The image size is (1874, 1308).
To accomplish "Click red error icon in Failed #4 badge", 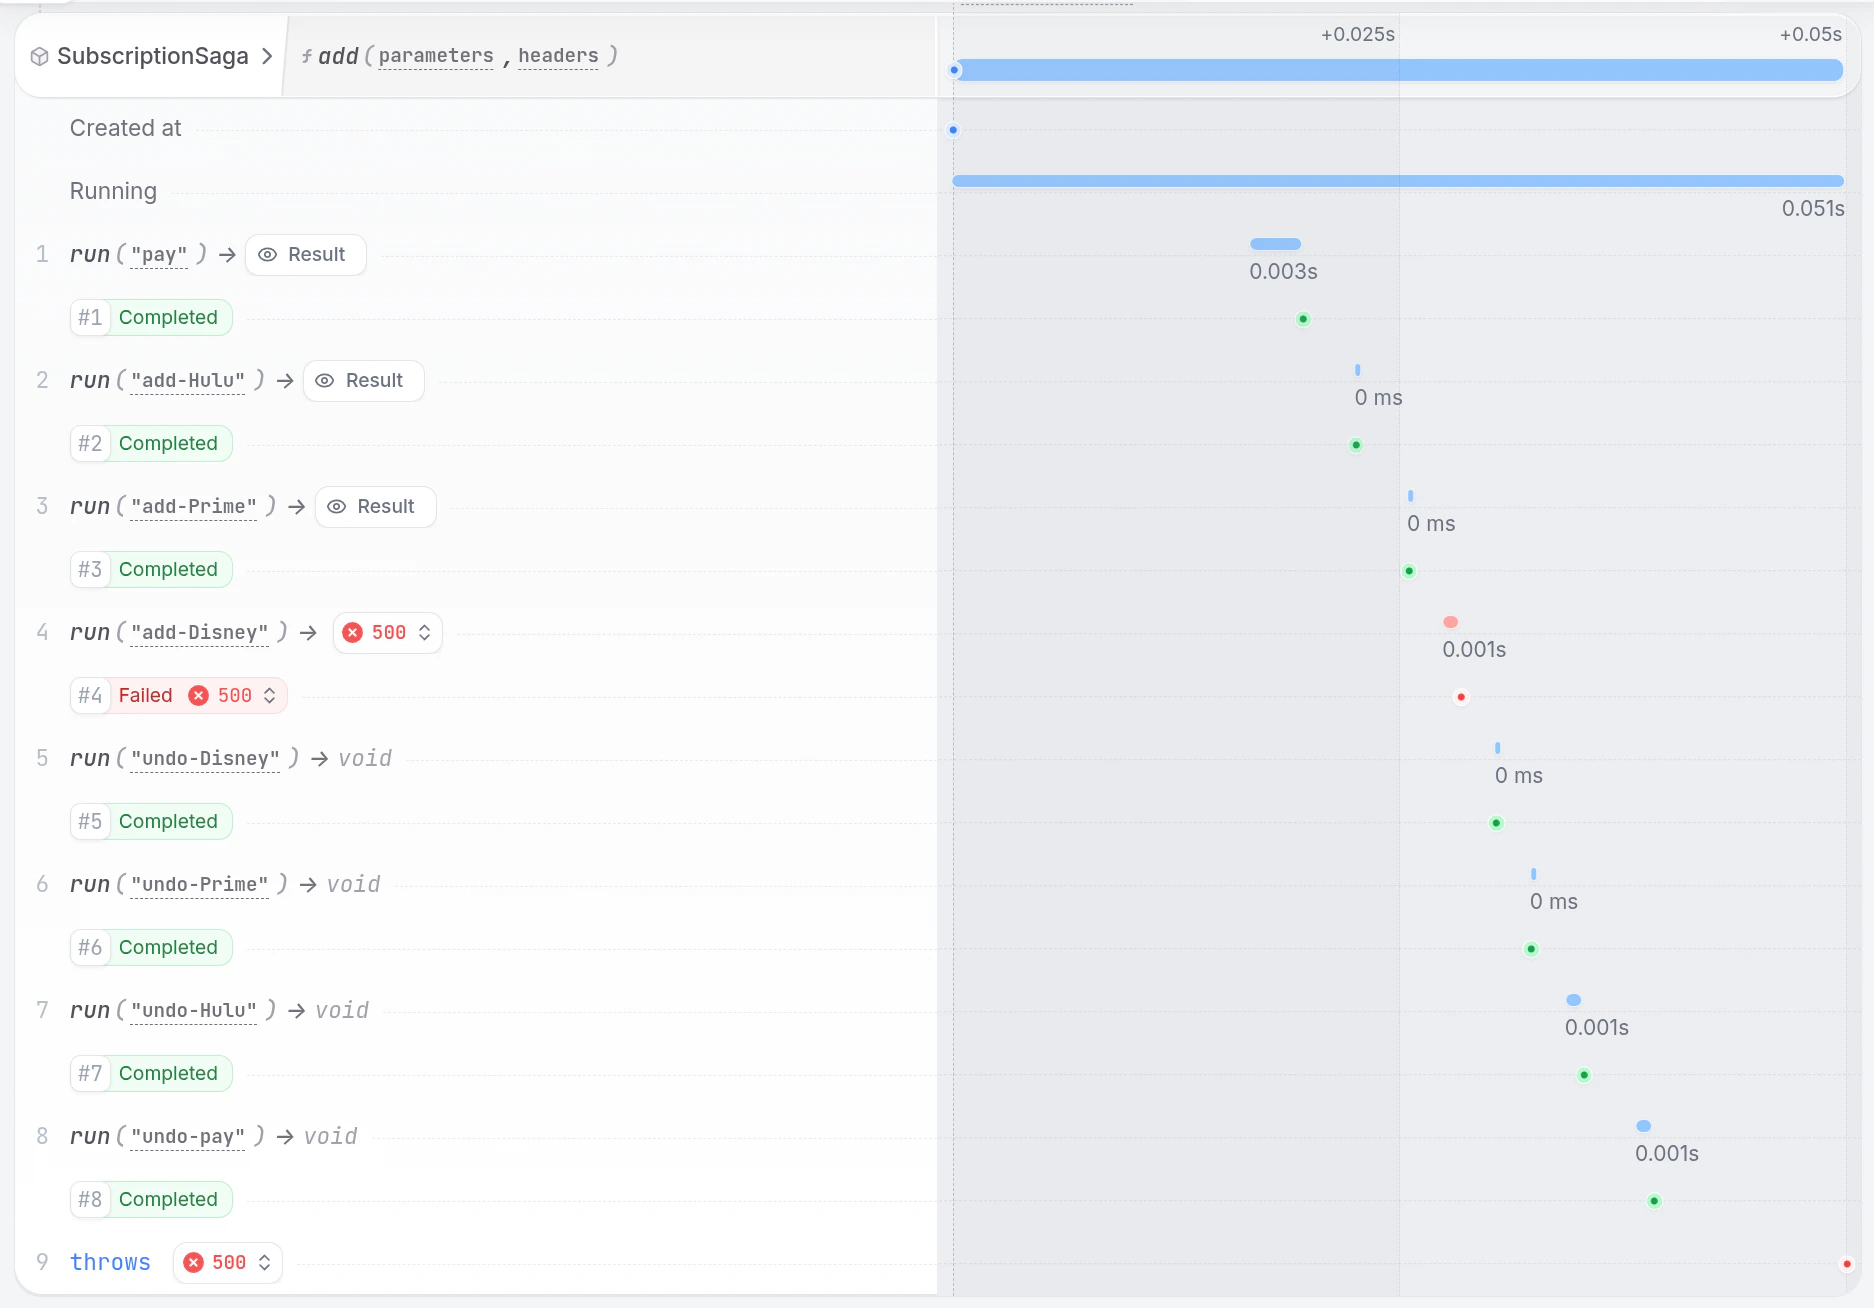I will coord(199,696).
